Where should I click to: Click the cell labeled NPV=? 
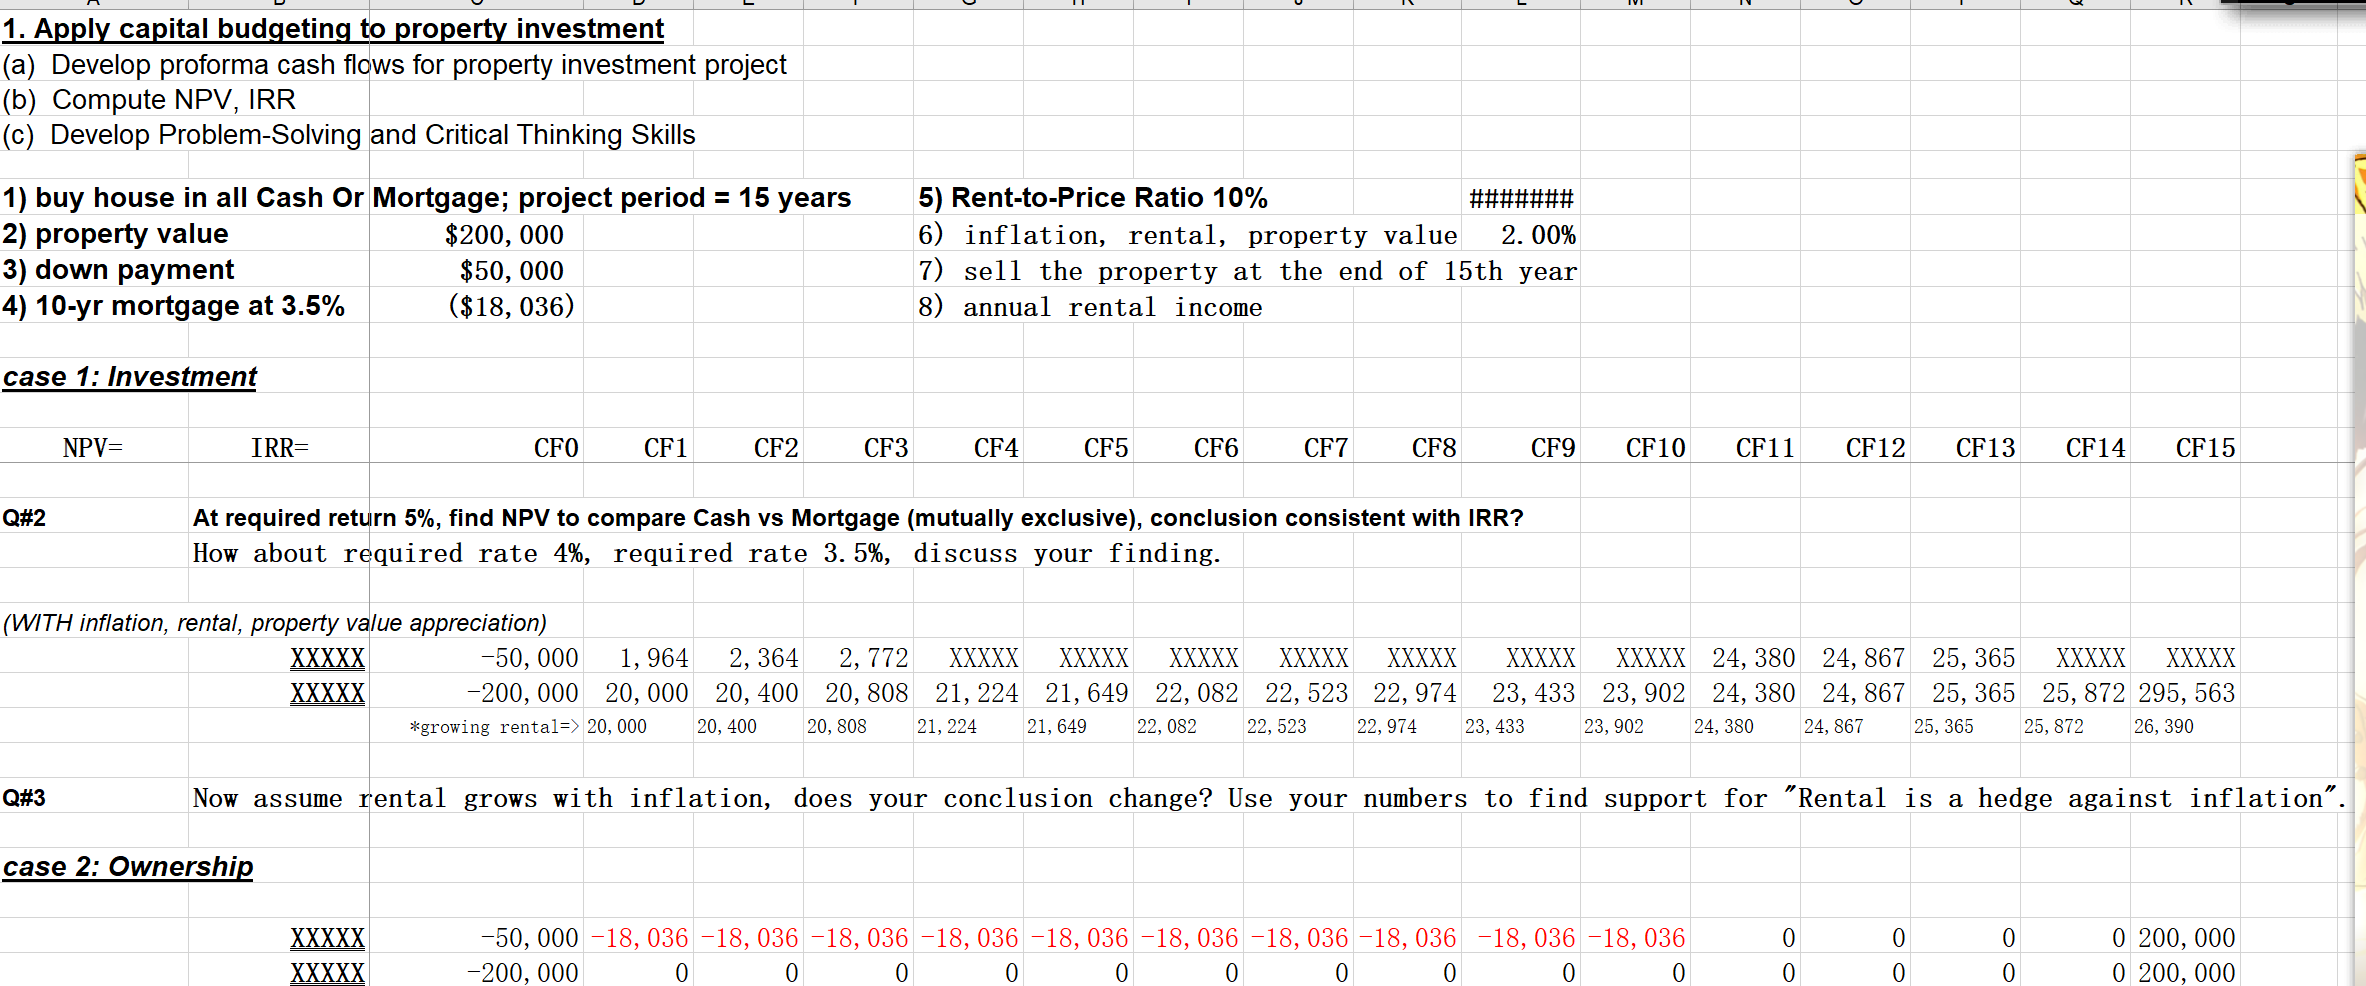pyautogui.click(x=92, y=447)
